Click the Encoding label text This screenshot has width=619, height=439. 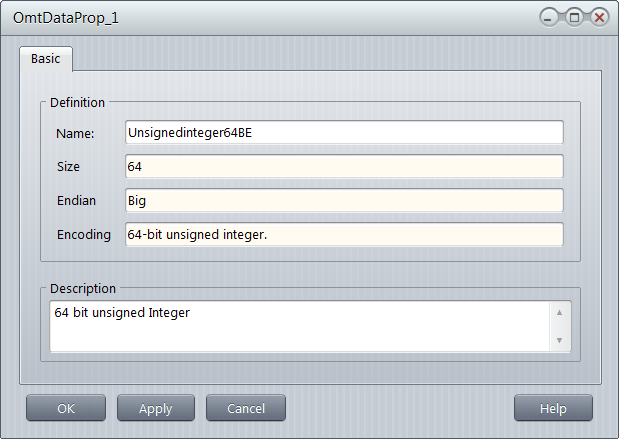point(84,234)
